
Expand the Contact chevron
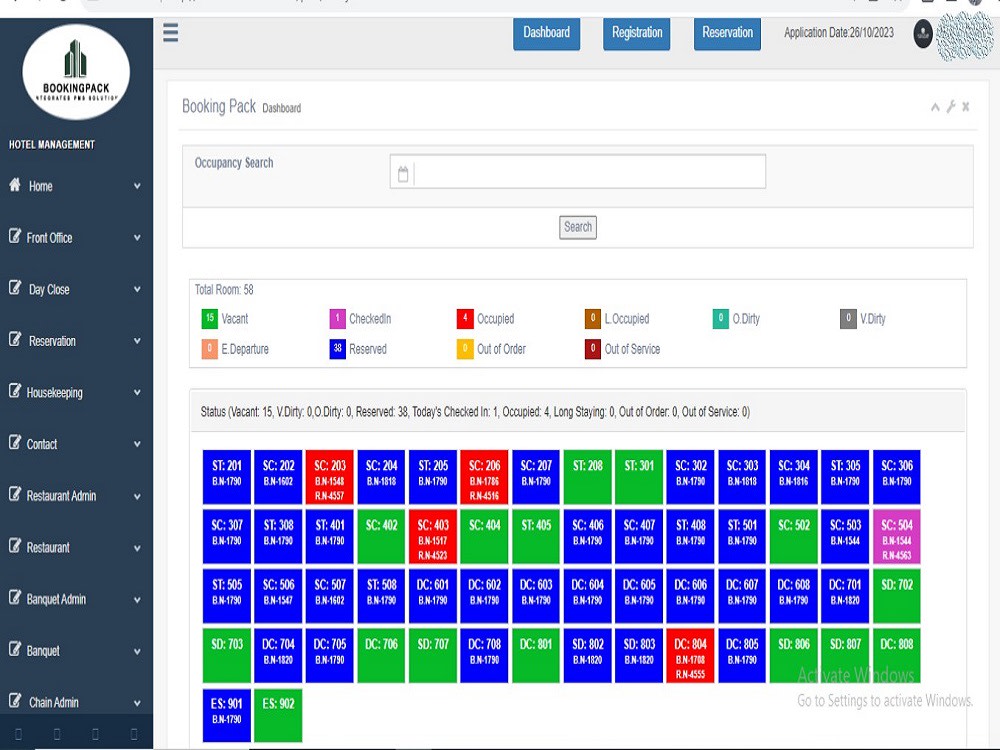[x=137, y=444]
